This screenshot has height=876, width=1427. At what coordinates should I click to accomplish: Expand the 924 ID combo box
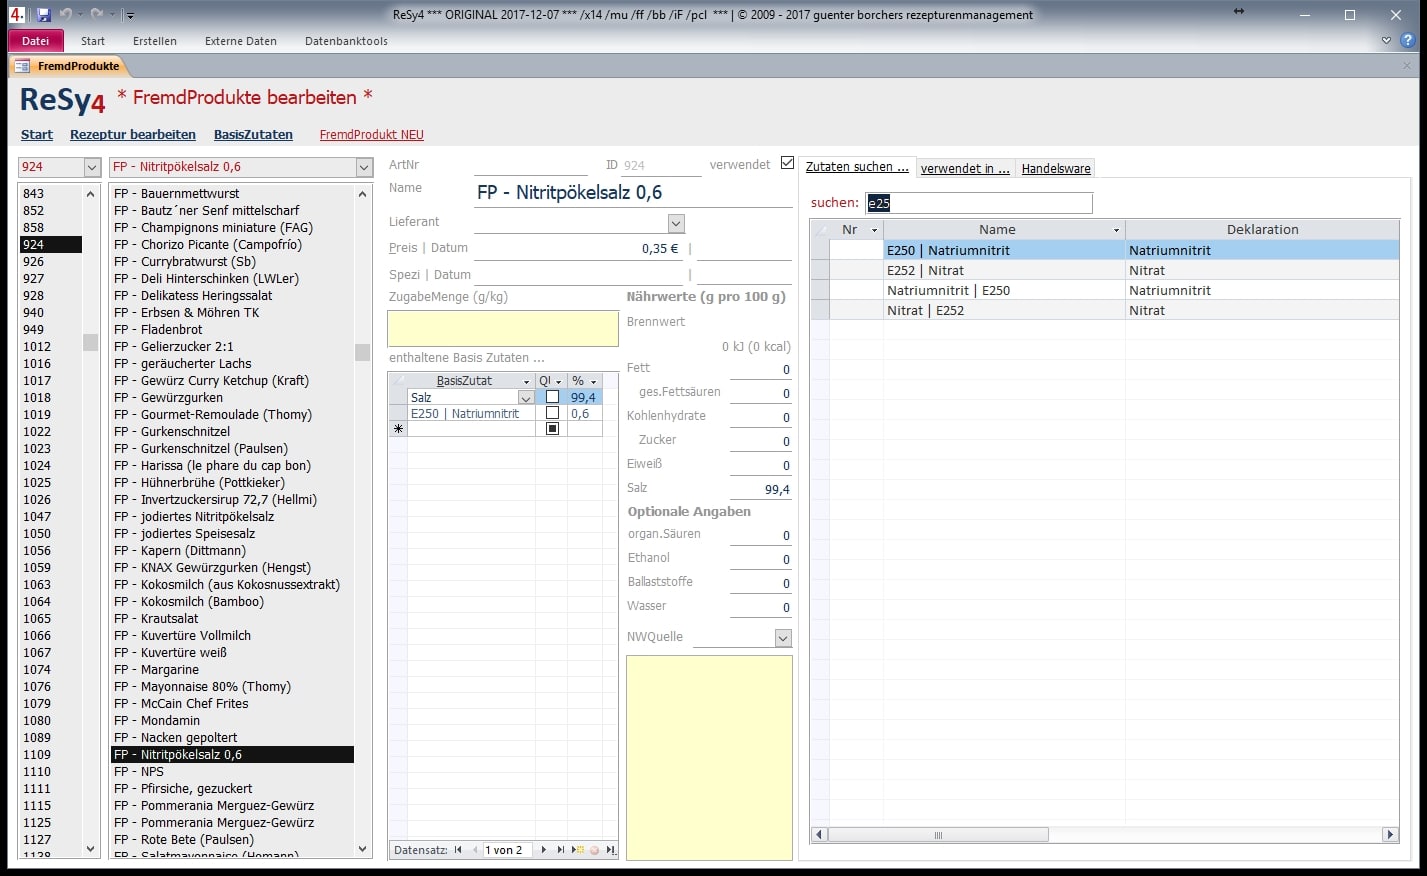click(92, 167)
